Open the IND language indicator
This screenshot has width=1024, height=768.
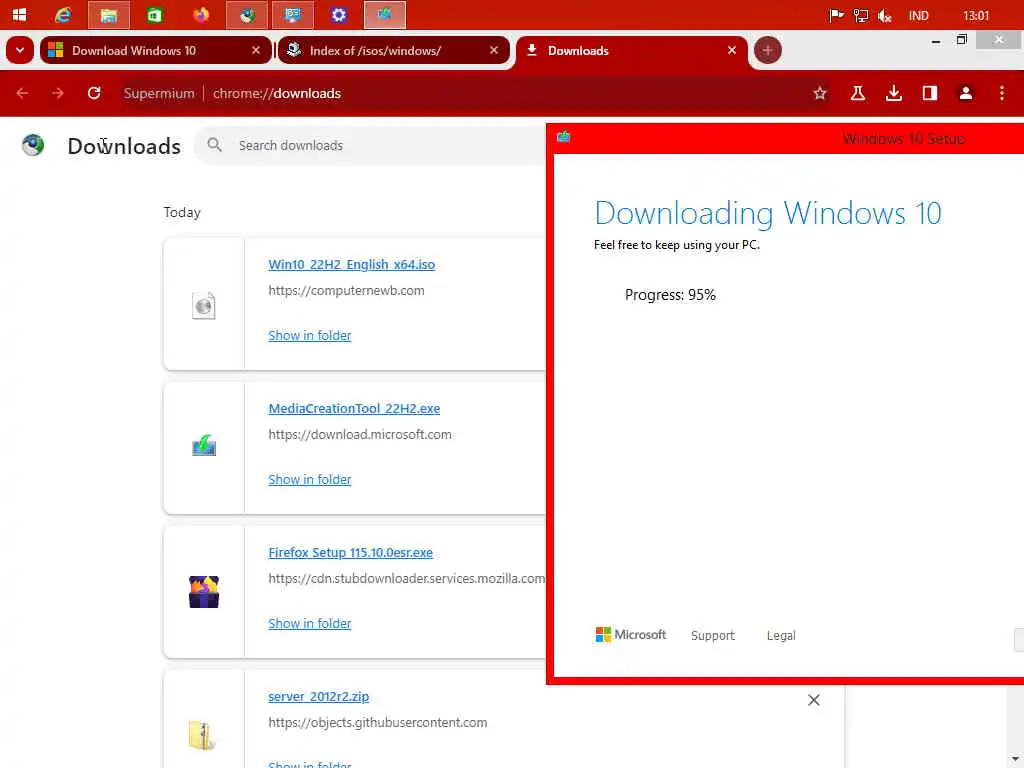(918, 16)
